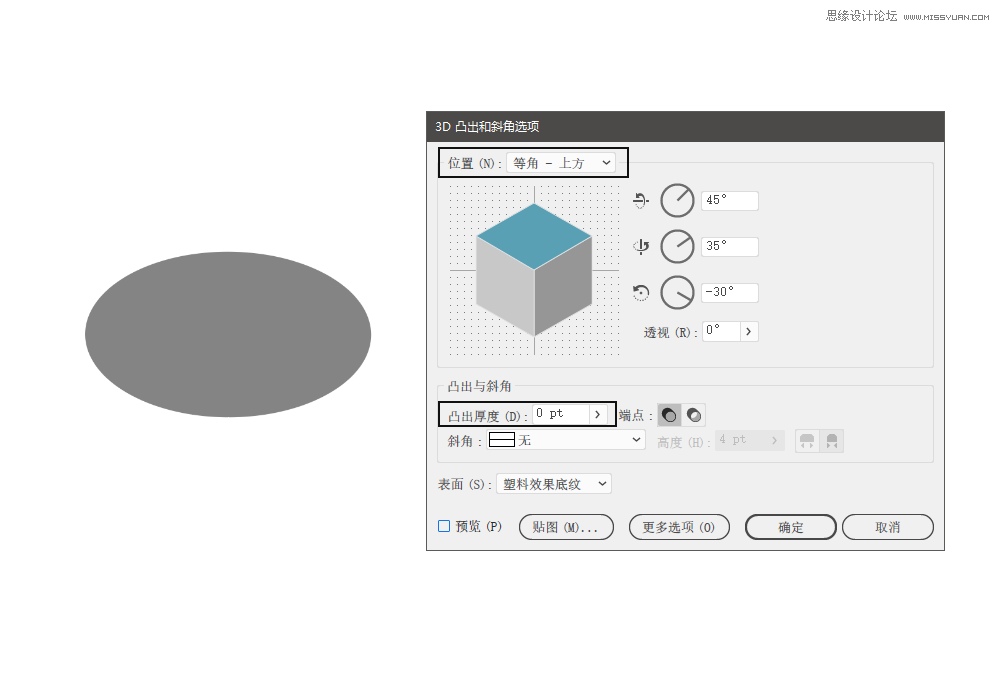
Task: Click the Z-axis rotation icon
Action: [641, 293]
